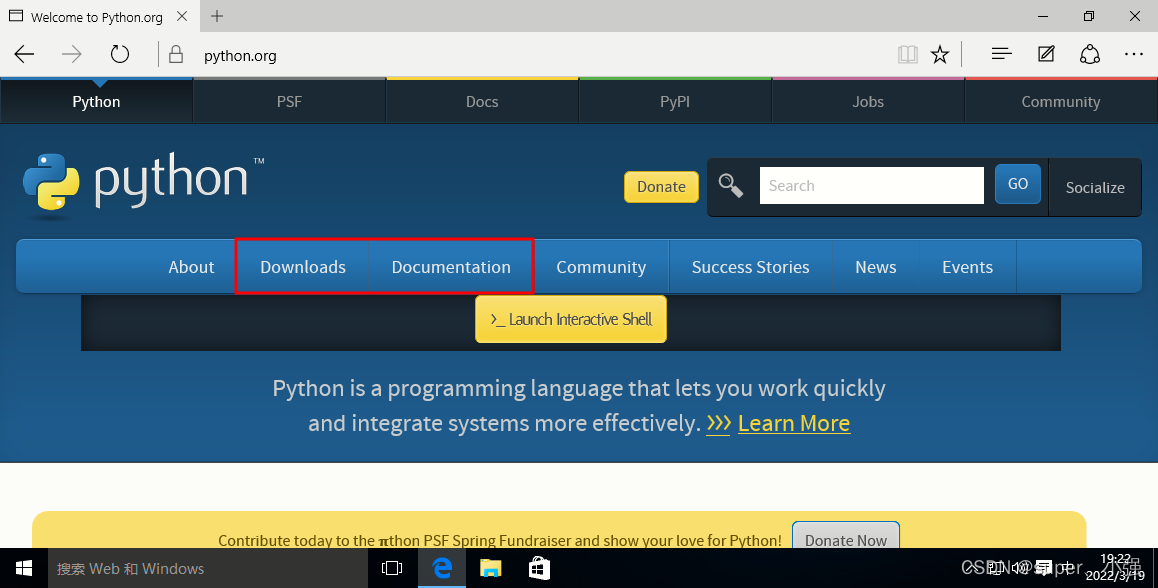The width and height of the screenshot is (1158, 588).
Task: Open File Explorer from taskbar
Action: [x=490, y=568]
